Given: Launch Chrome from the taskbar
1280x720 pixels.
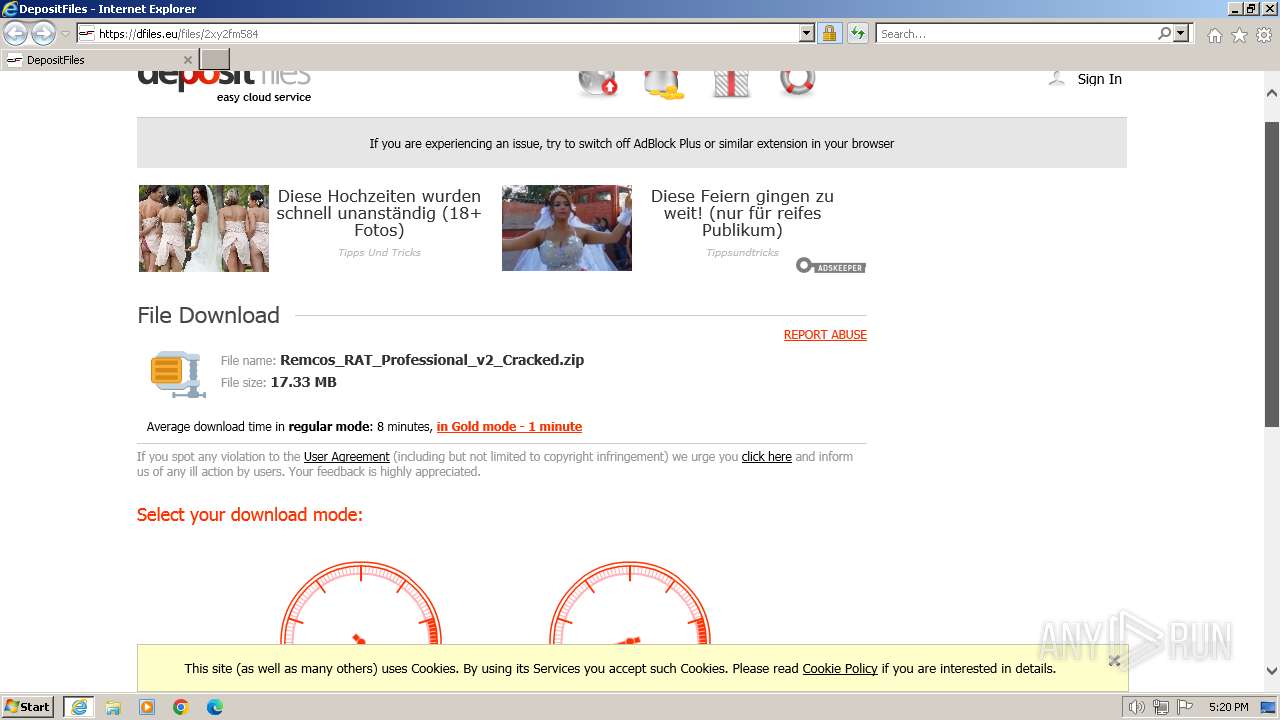Looking at the screenshot, I should tap(181, 707).
